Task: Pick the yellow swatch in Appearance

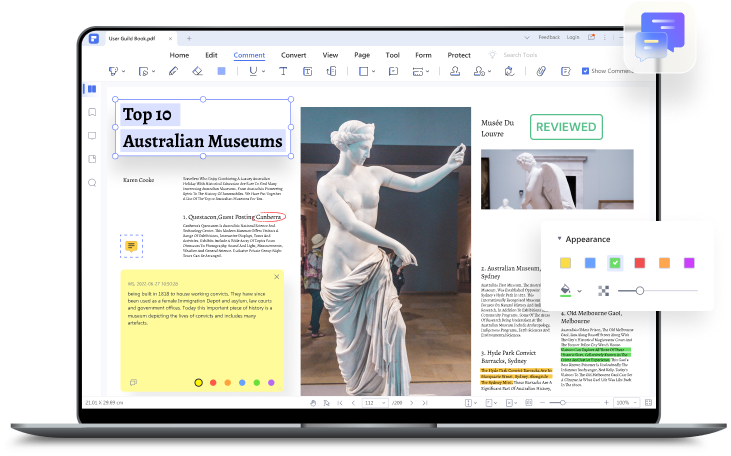Action: [x=565, y=263]
